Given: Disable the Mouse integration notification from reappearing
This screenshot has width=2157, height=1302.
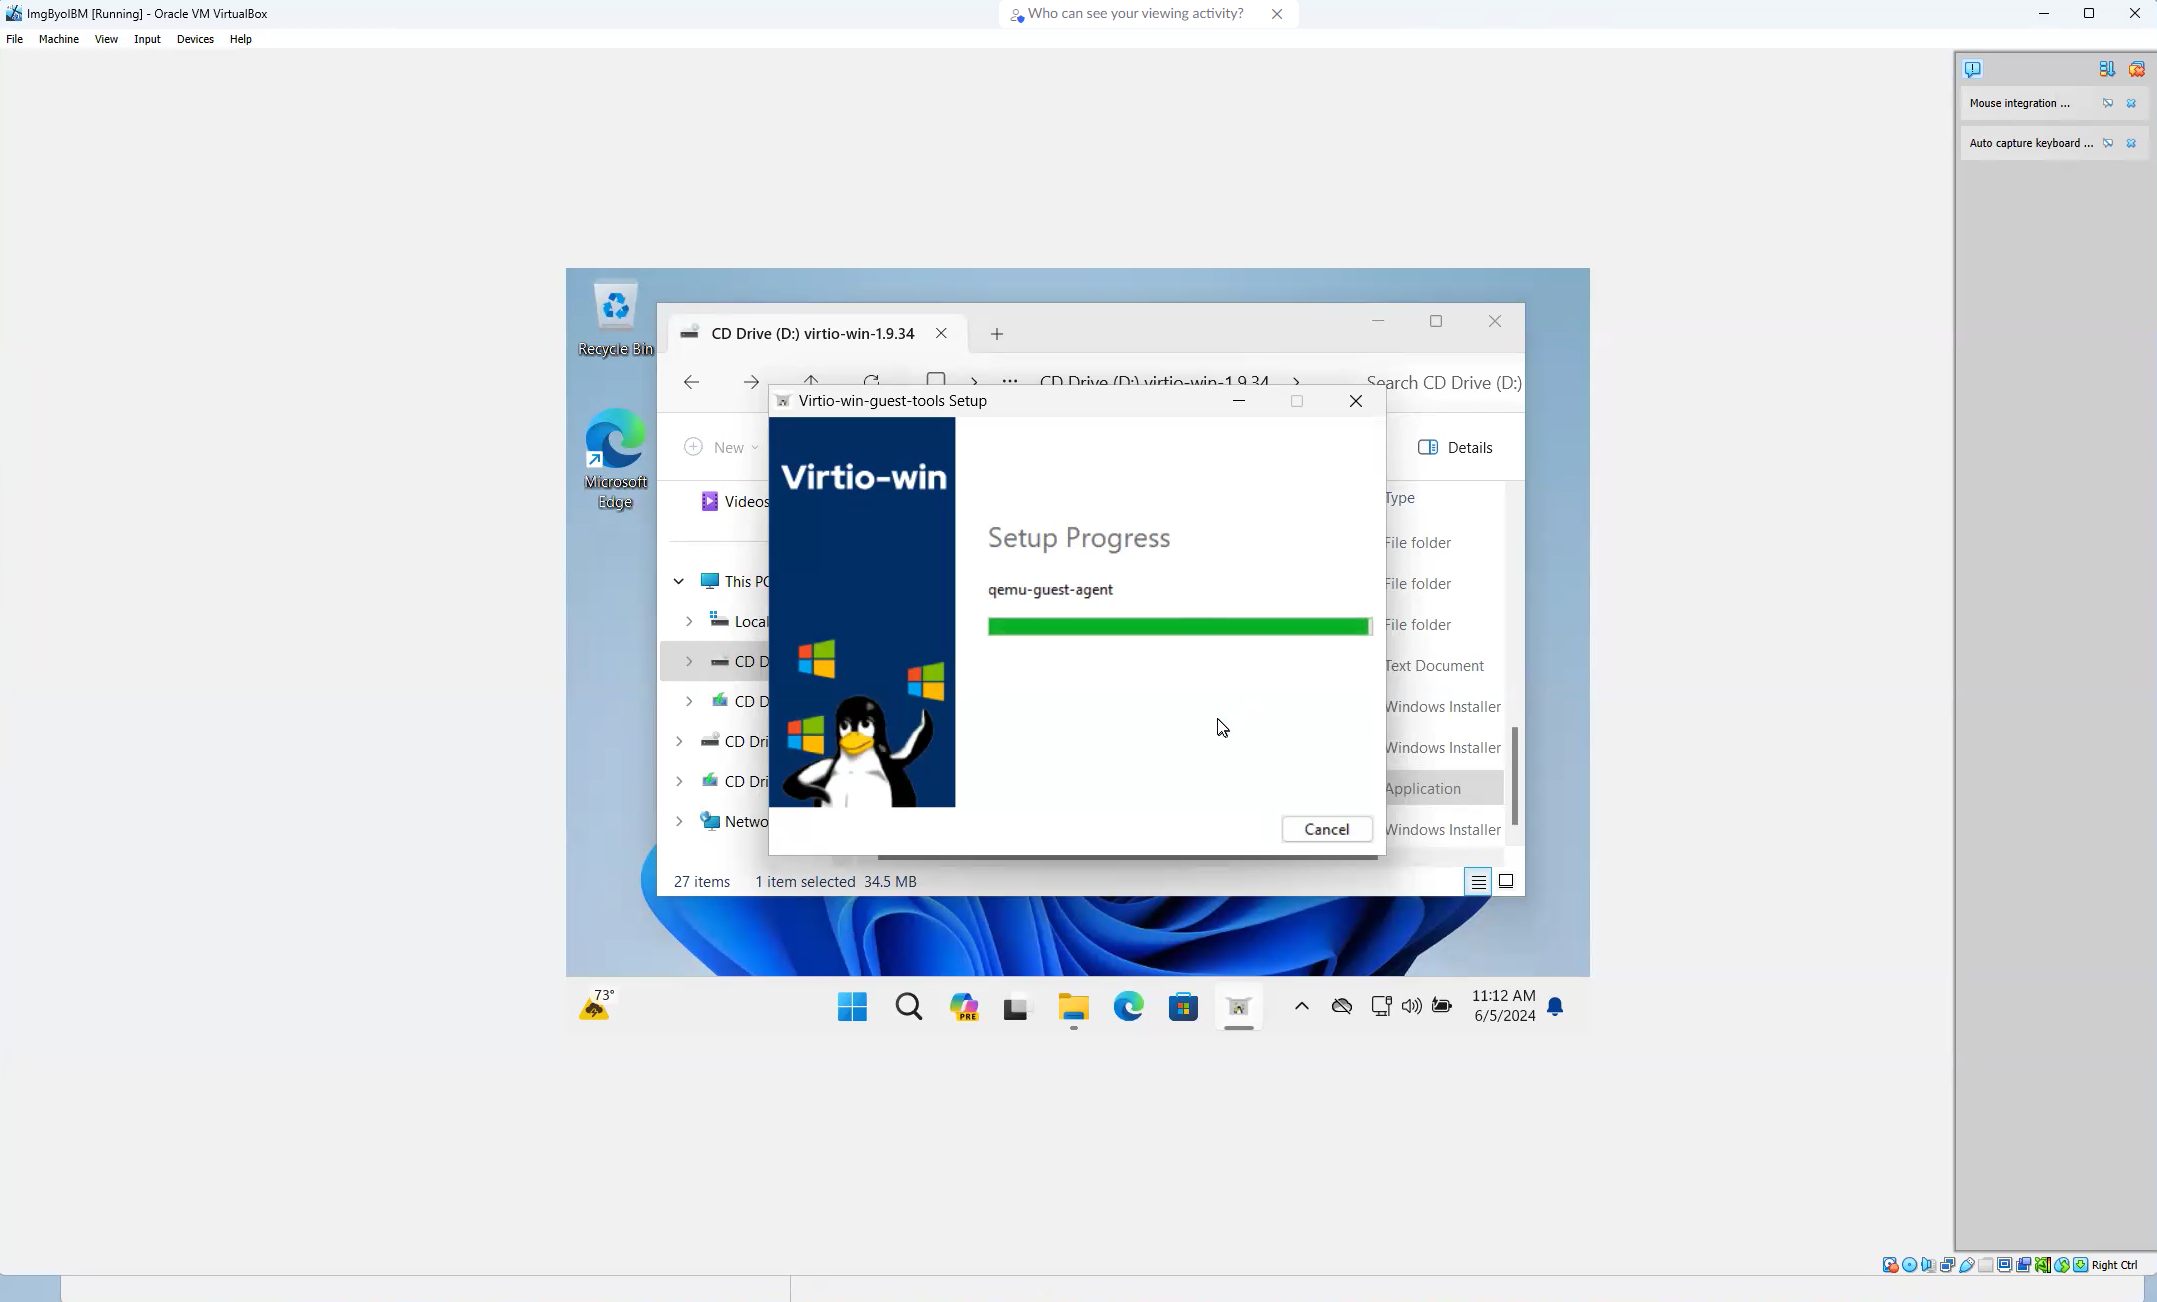Looking at the screenshot, I should pyautogui.click(x=2108, y=103).
